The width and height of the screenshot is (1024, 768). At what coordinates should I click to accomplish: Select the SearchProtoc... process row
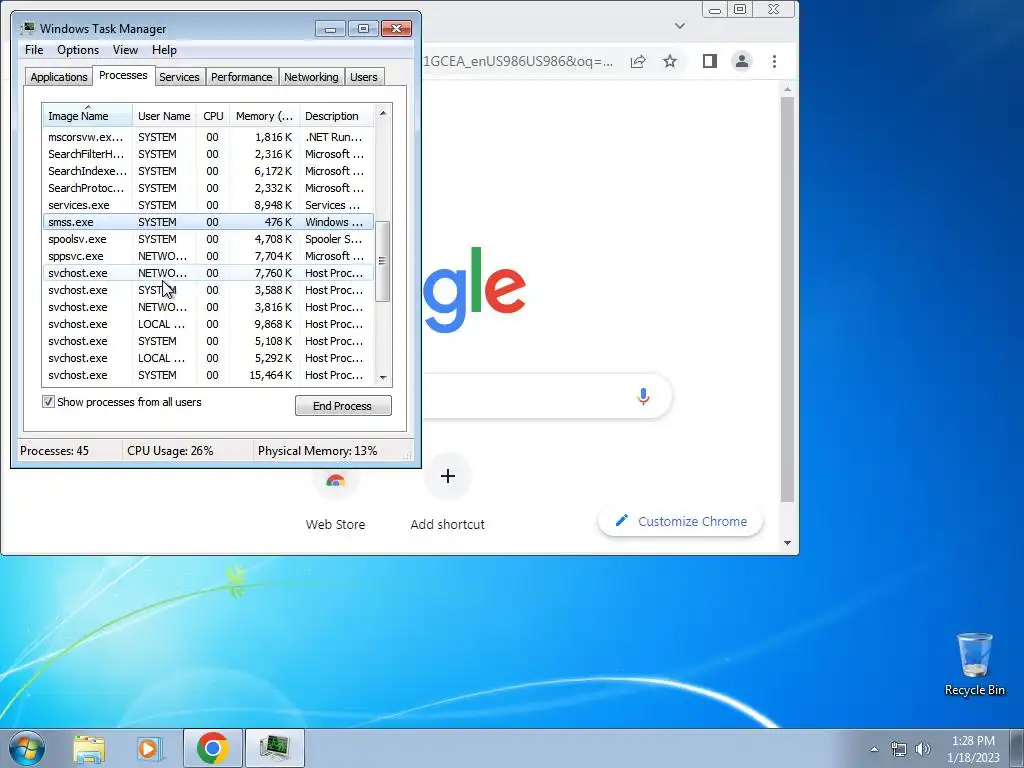coord(208,188)
